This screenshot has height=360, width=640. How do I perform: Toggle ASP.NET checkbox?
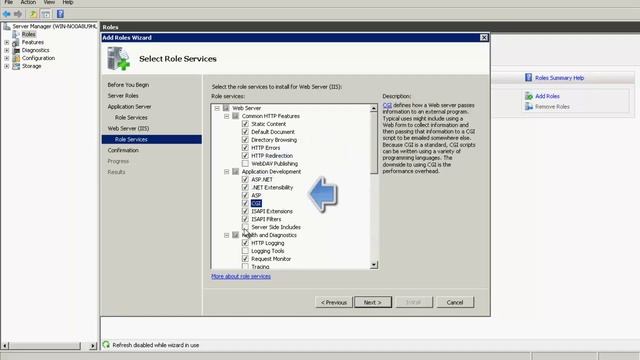[245, 179]
